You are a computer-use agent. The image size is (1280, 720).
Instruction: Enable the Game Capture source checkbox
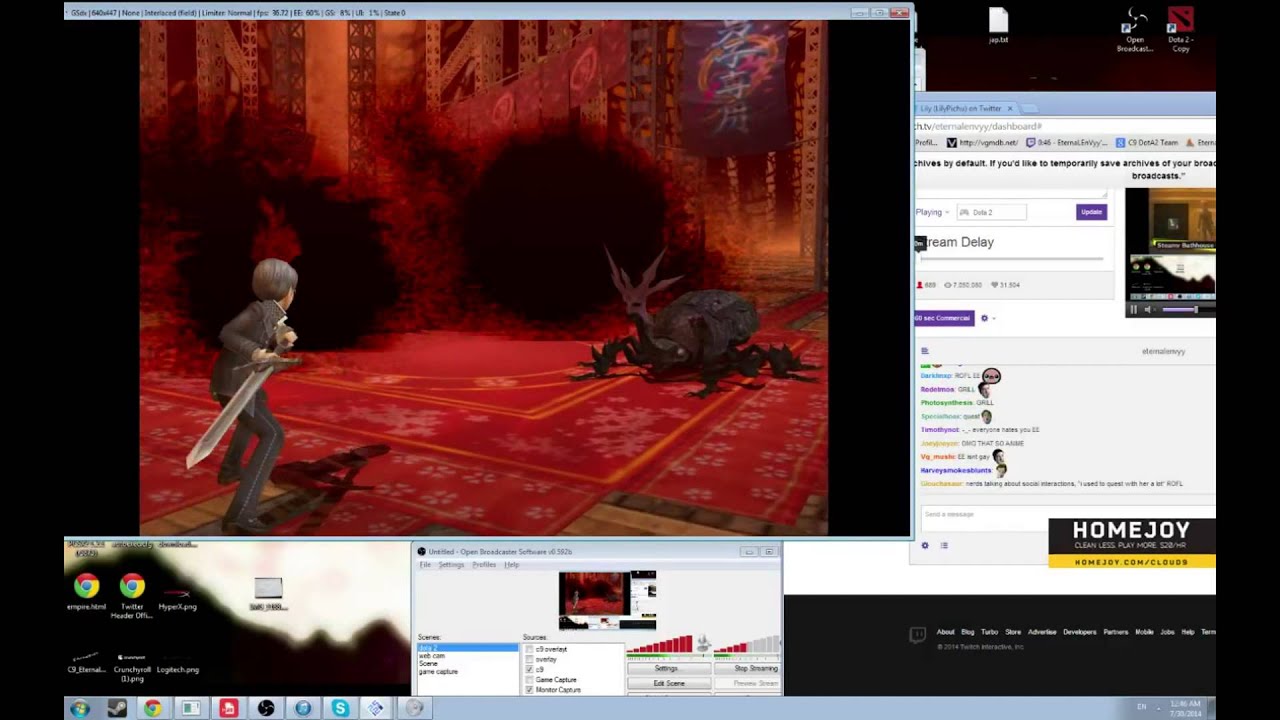pyautogui.click(x=529, y=680)
